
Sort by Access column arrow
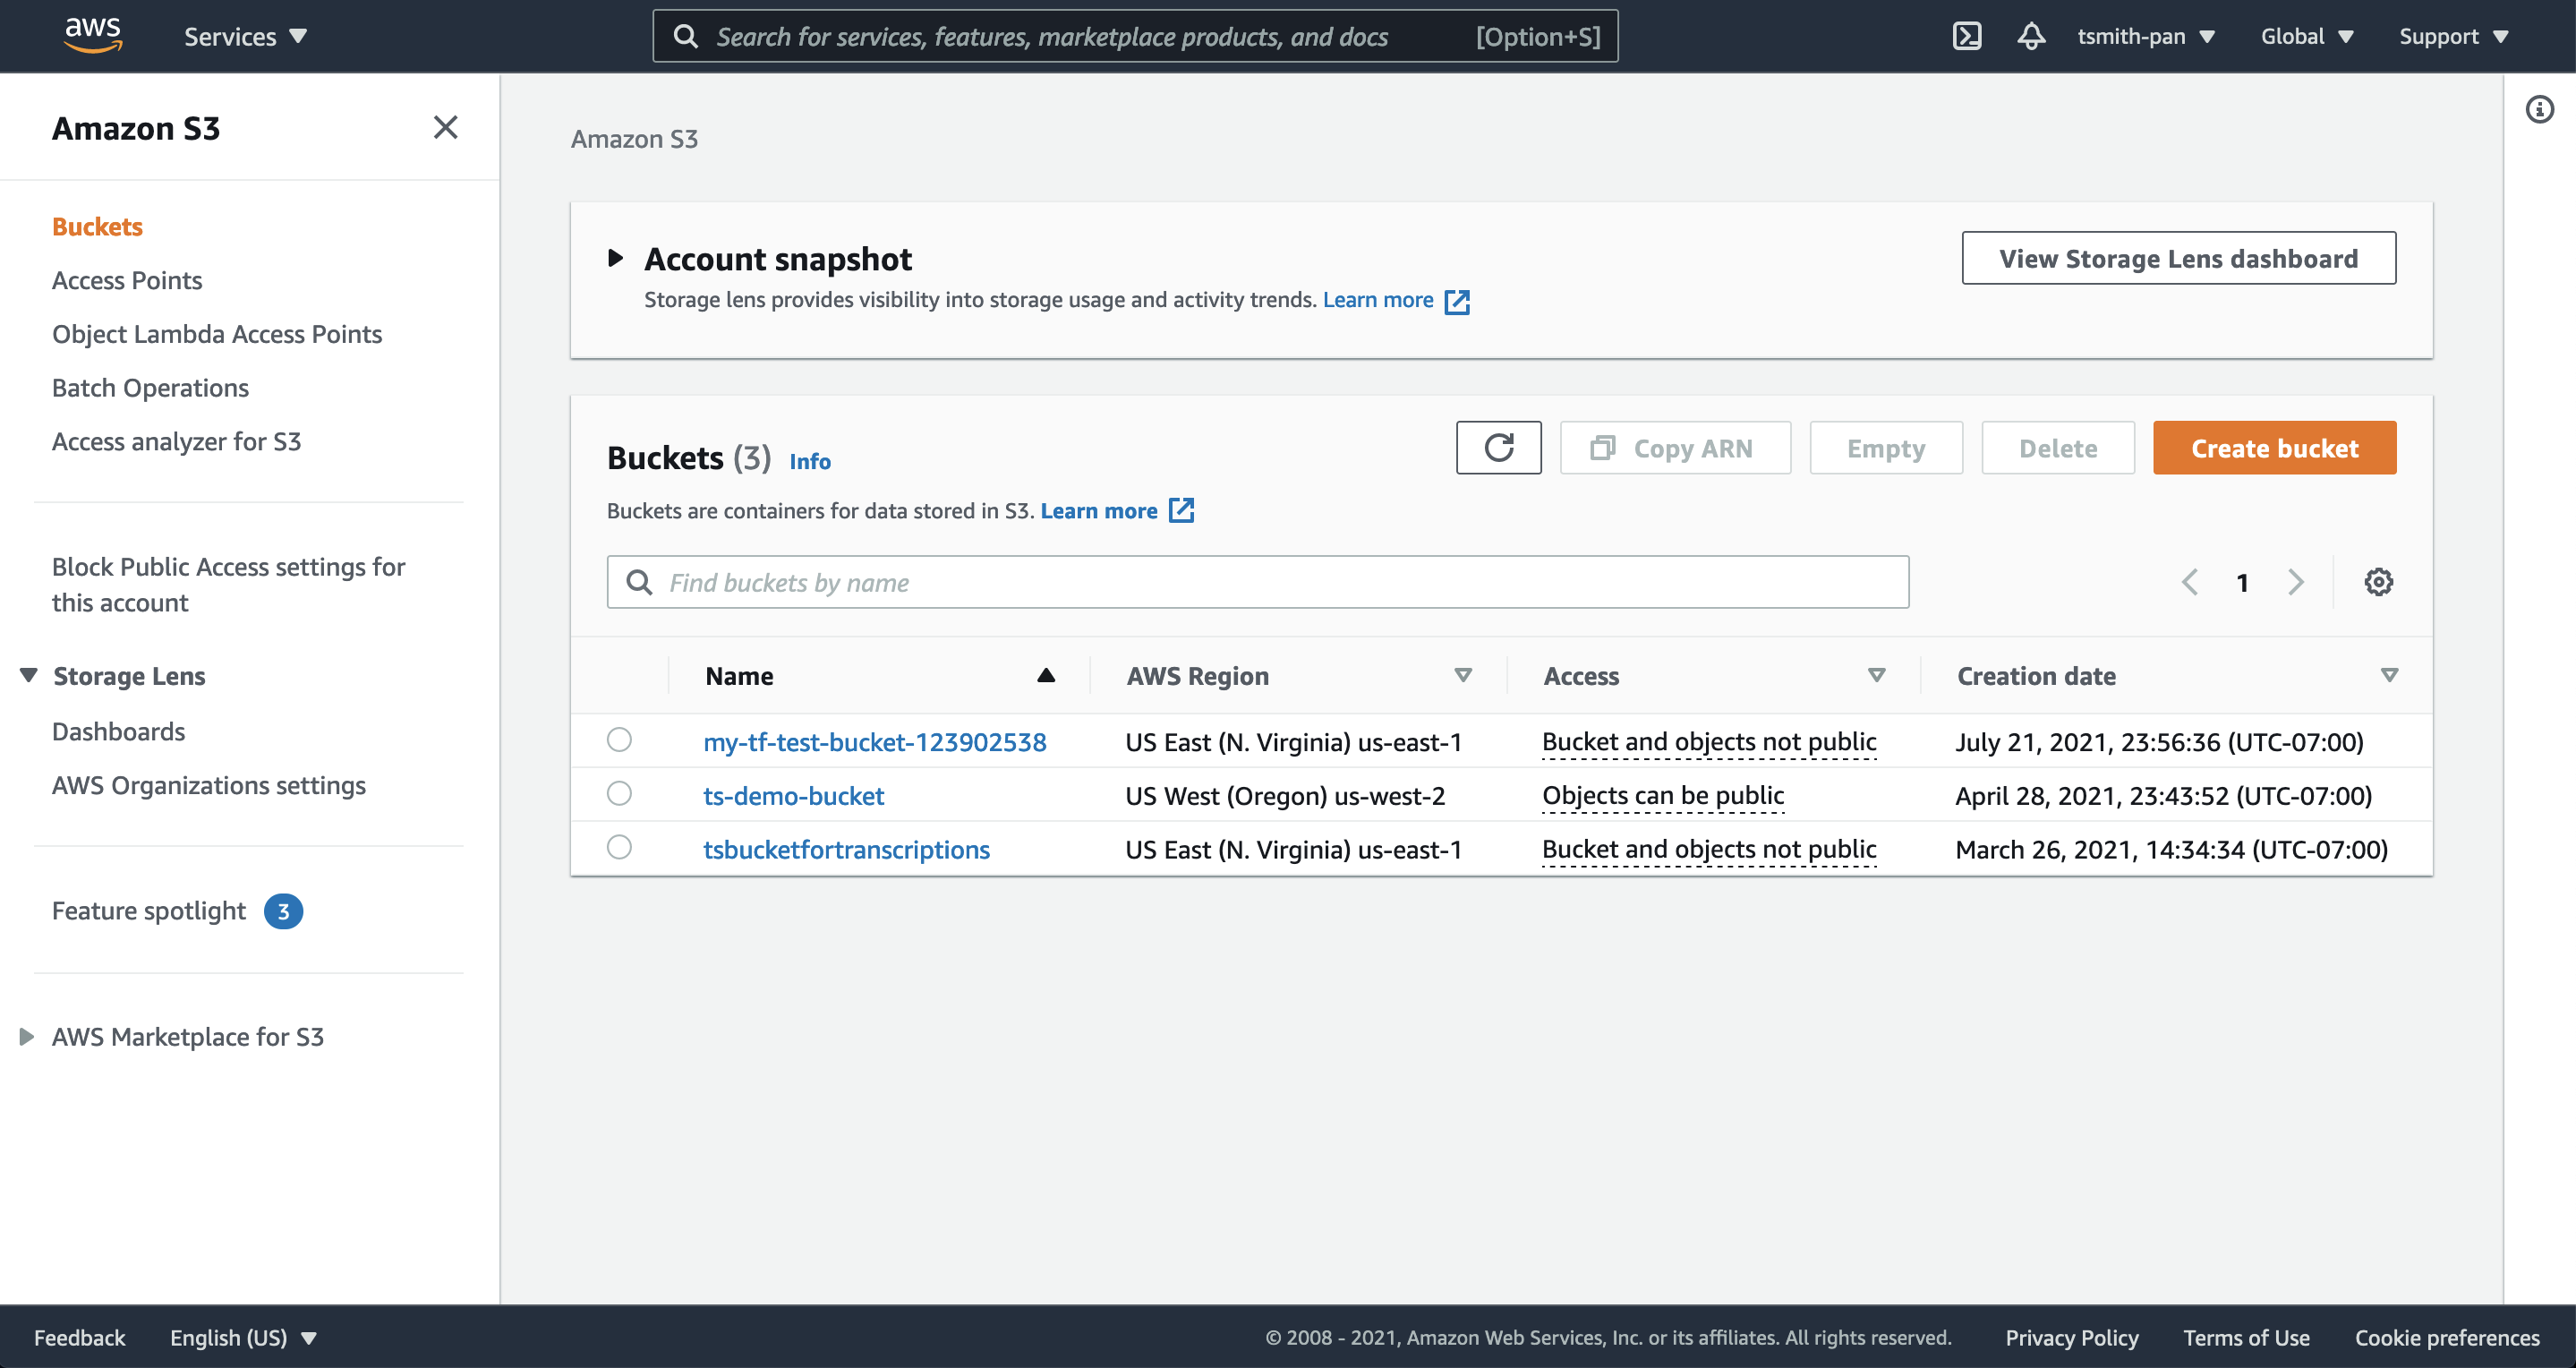[1876, 676]
